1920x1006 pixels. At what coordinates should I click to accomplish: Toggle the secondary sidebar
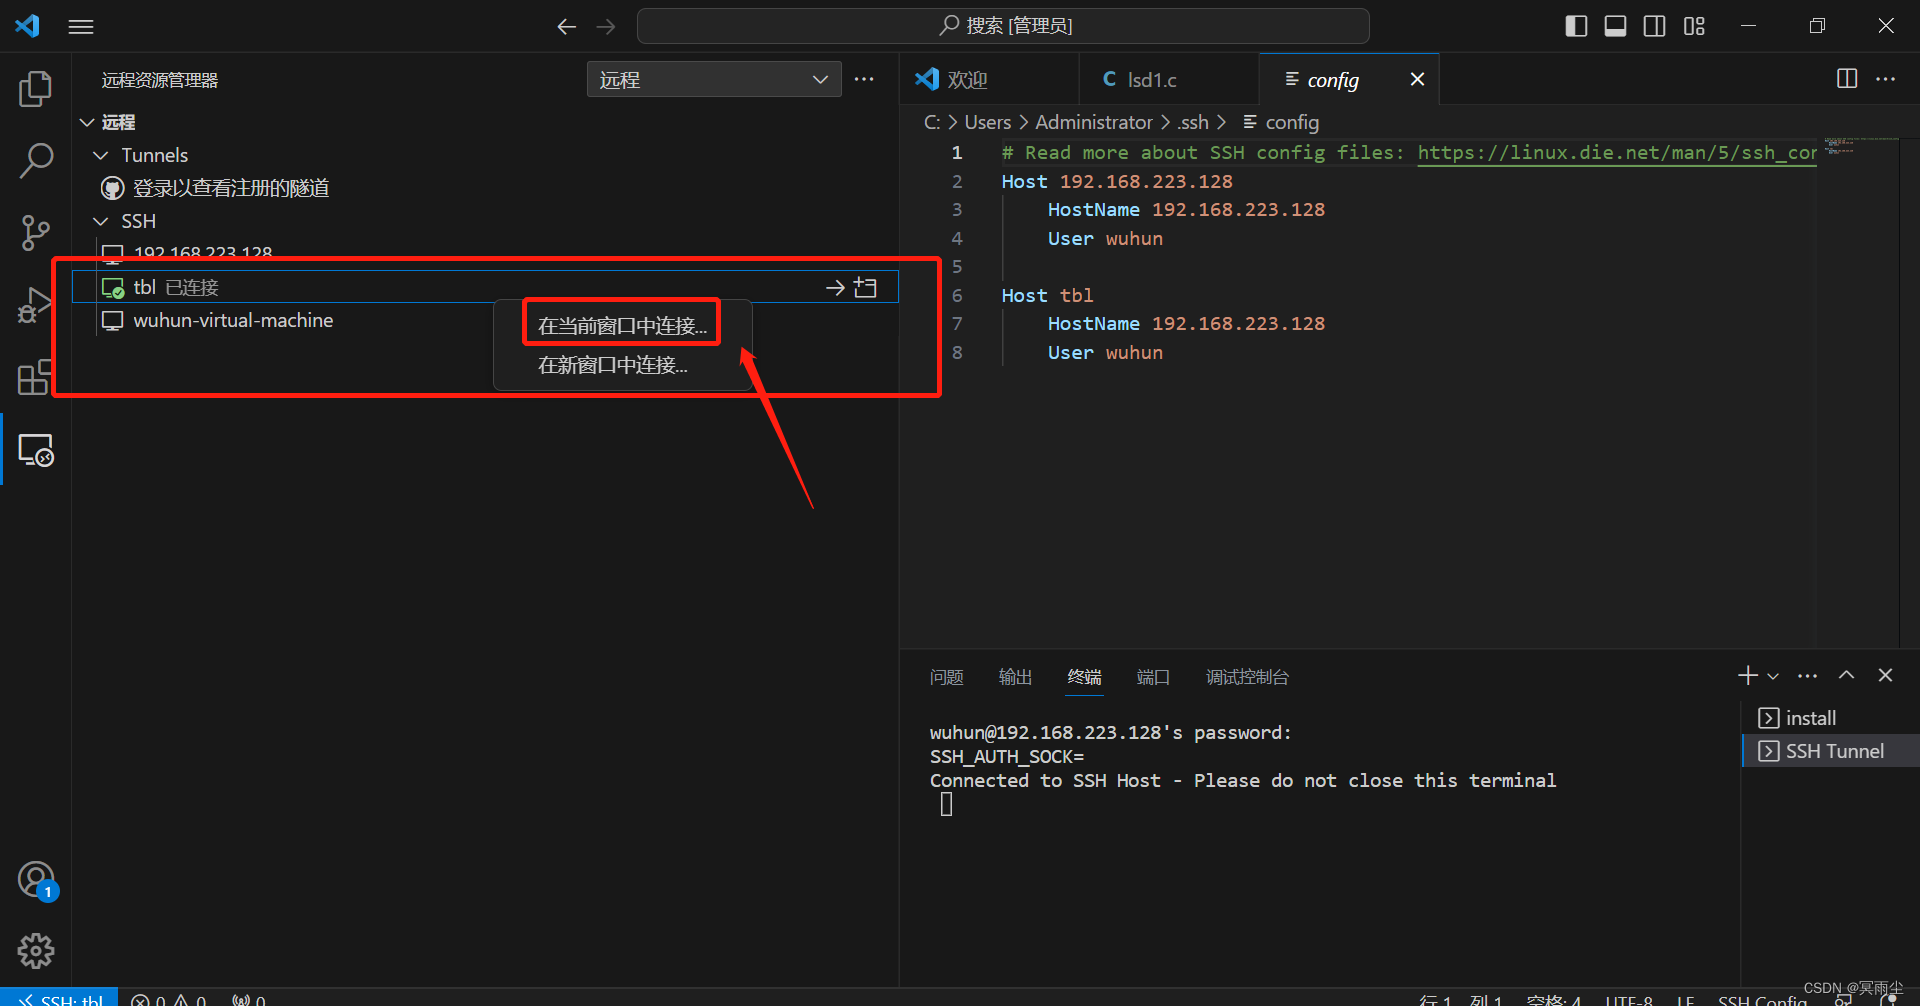(1654, 26)
